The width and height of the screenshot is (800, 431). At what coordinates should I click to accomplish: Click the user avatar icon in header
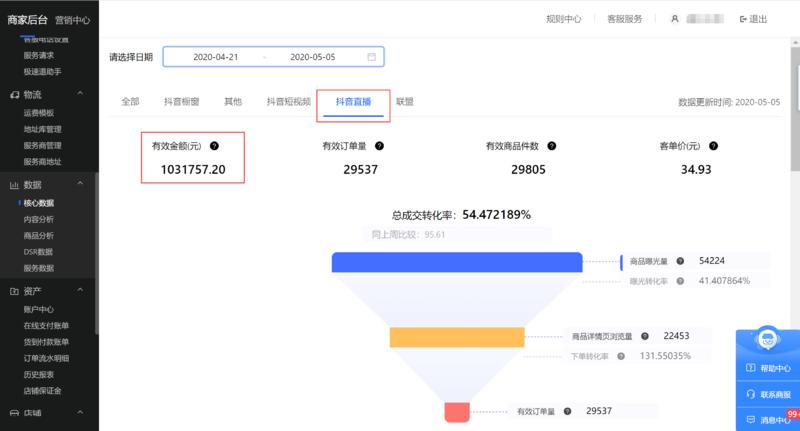674,19
